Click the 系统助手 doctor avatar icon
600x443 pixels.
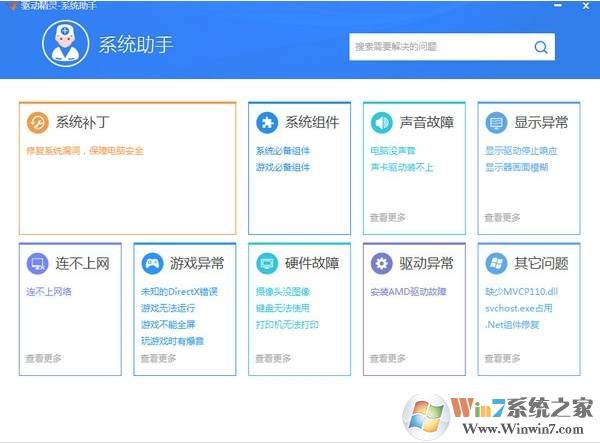66,45
